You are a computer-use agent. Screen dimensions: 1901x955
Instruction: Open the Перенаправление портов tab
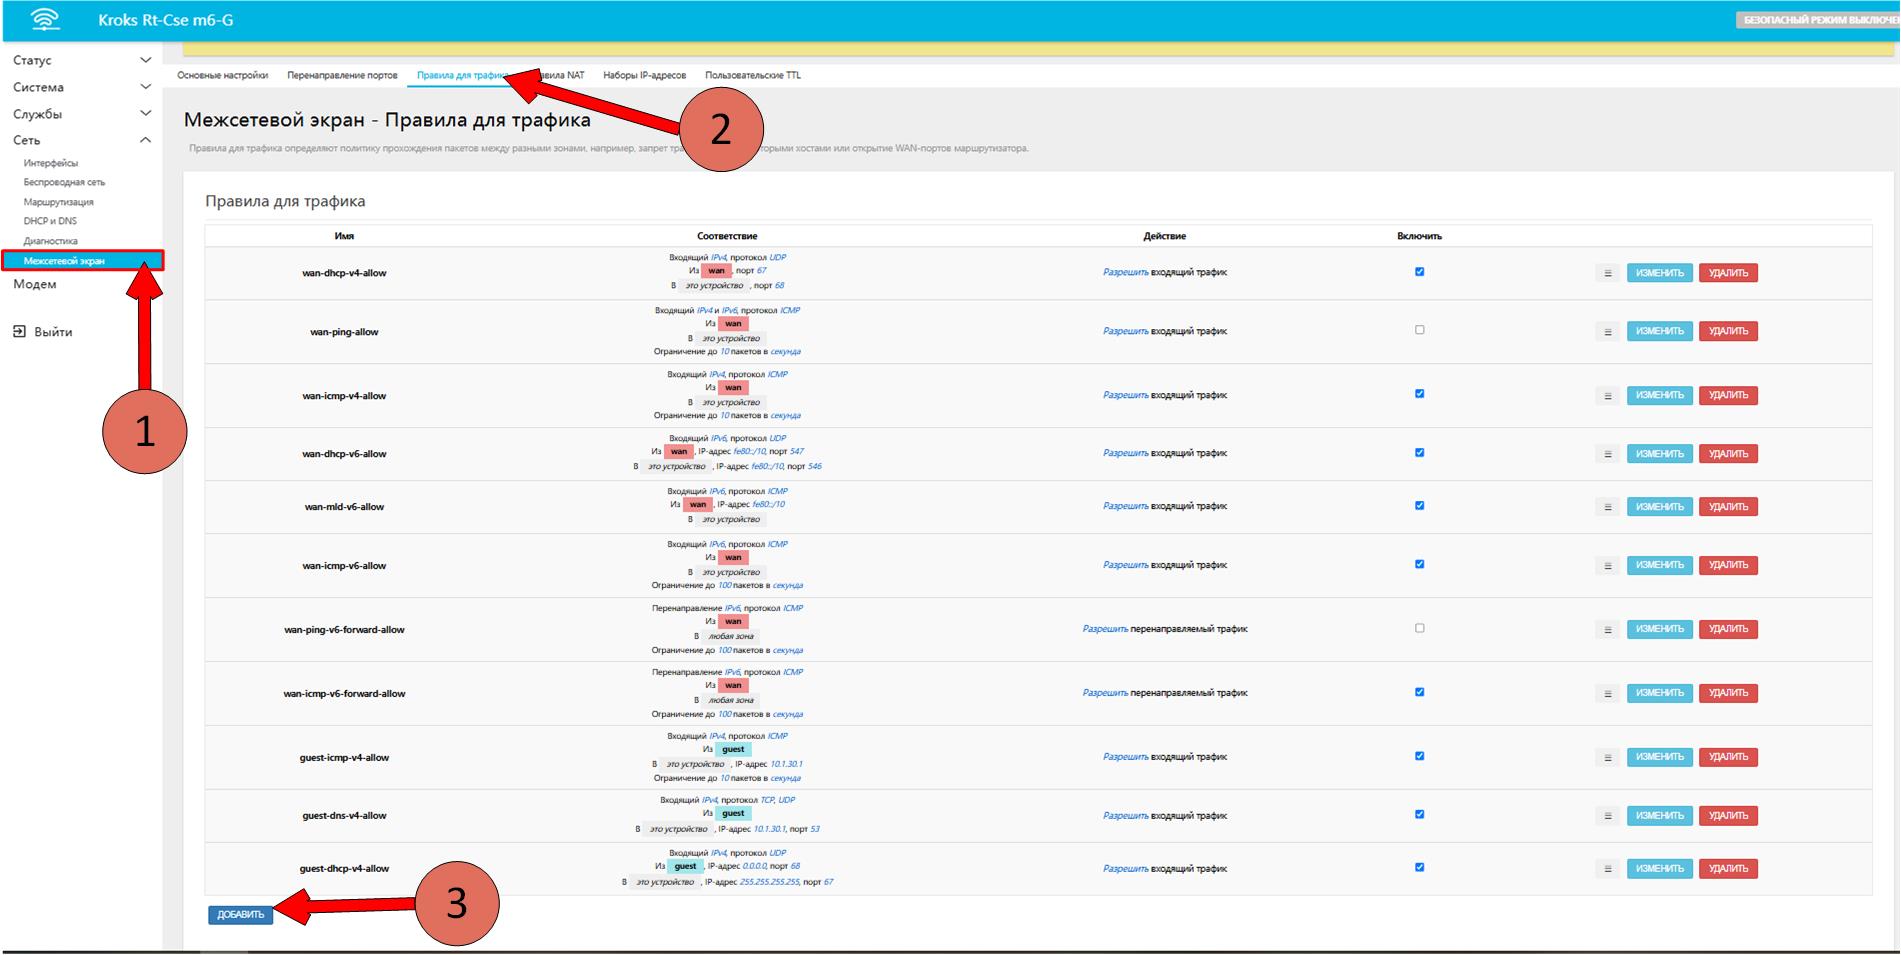coord(342,76)
